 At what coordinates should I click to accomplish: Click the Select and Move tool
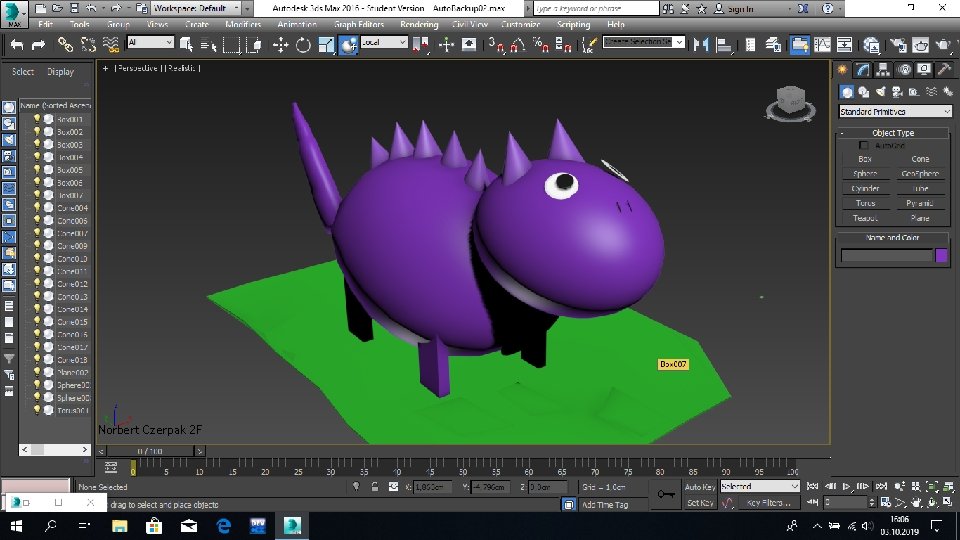pyautogui.click(x=280, y=44)
